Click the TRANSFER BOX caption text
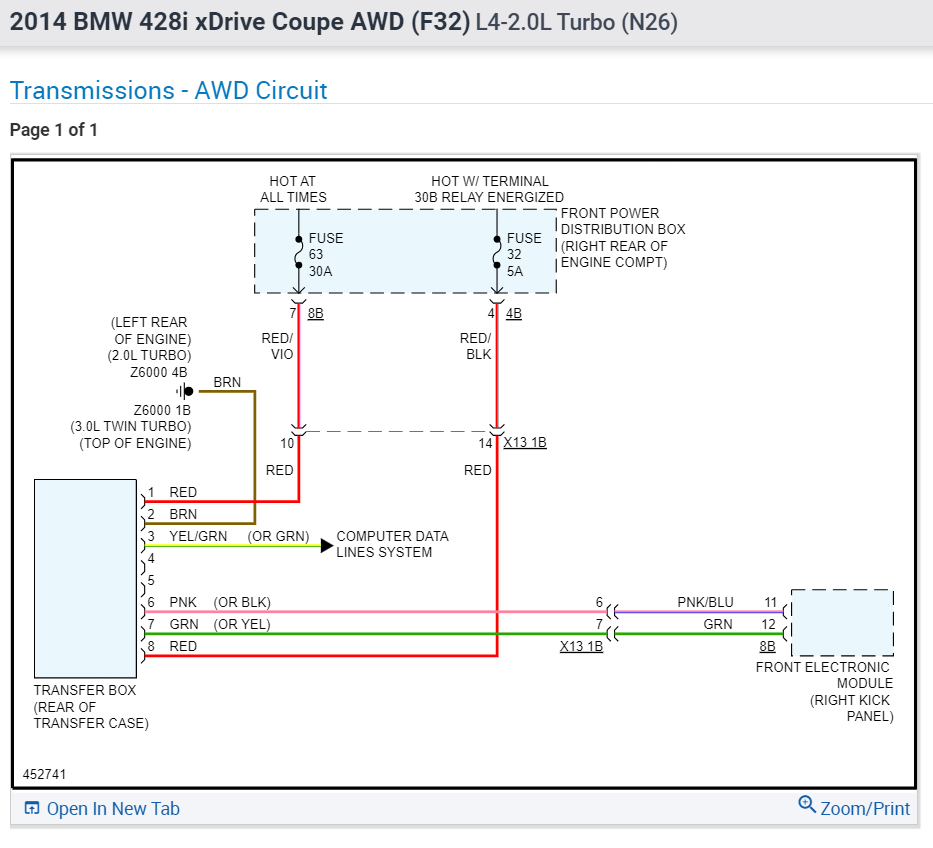 (91, 707)
